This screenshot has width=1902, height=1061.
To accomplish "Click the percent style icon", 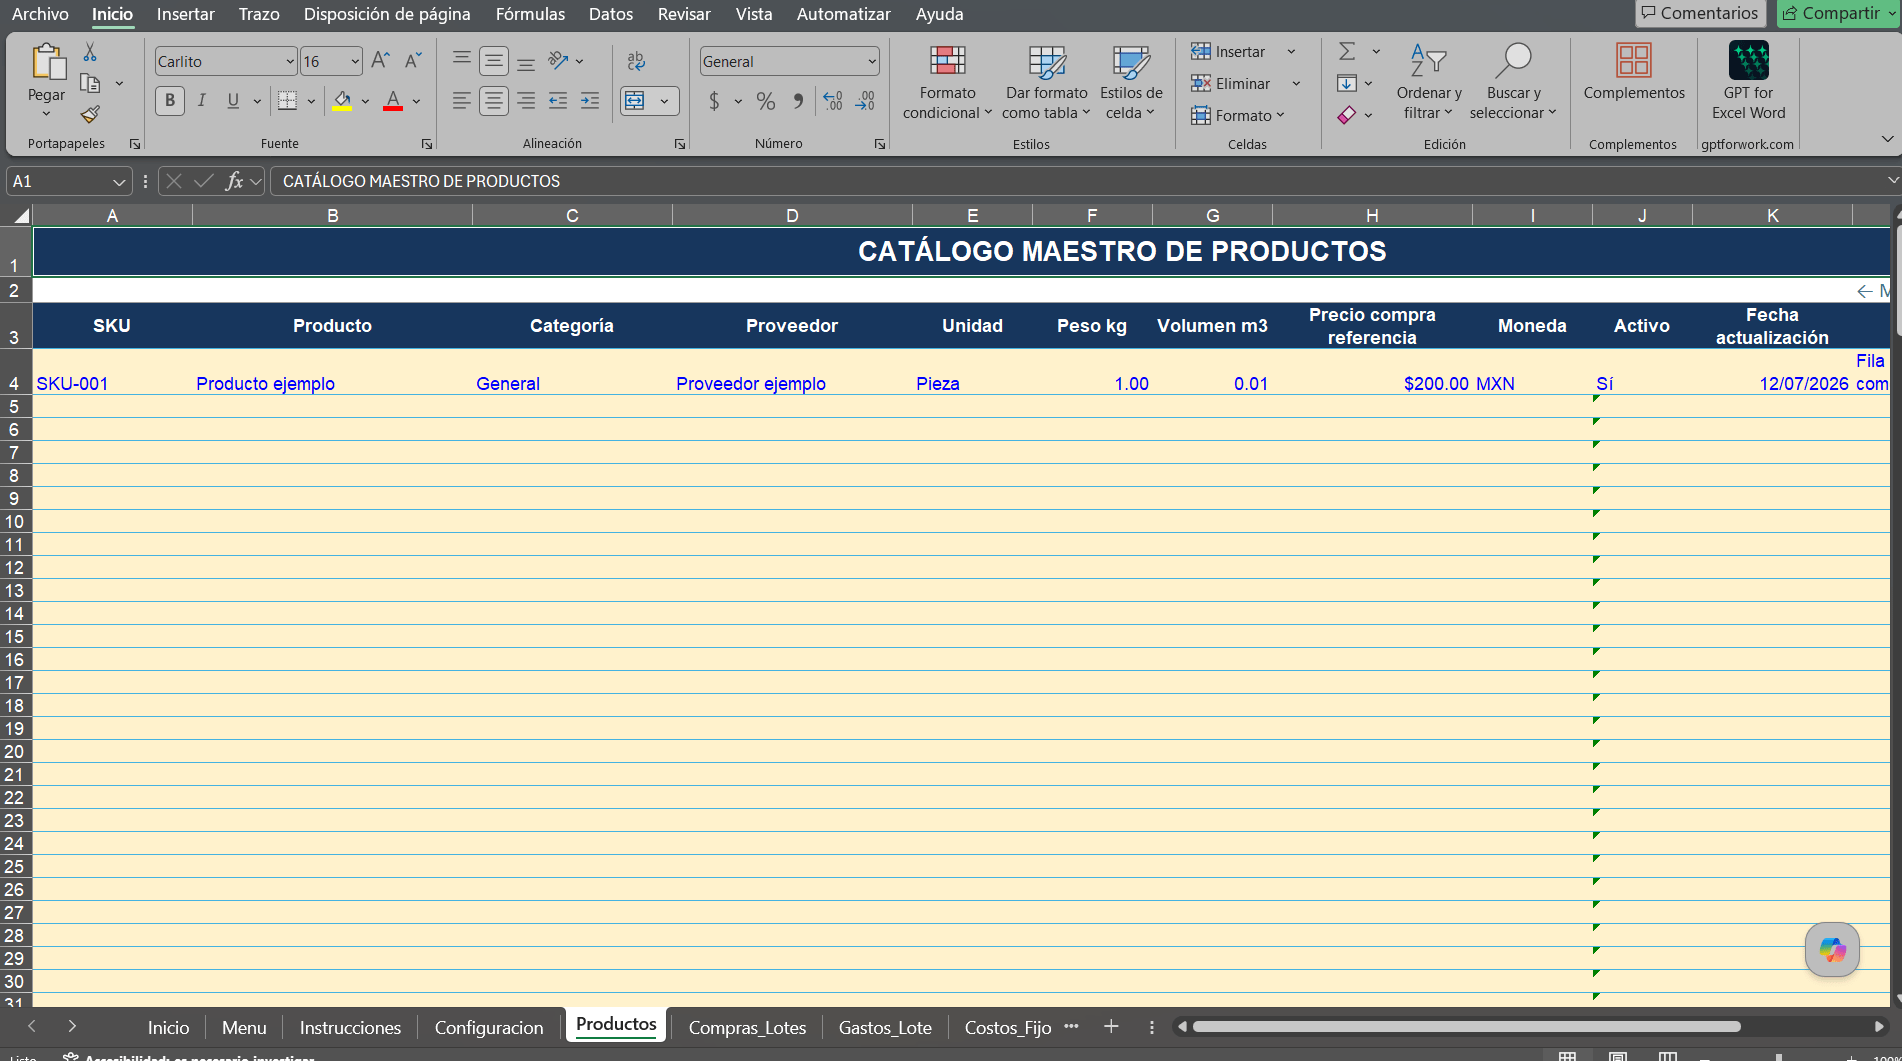I will tap(766, 101).
